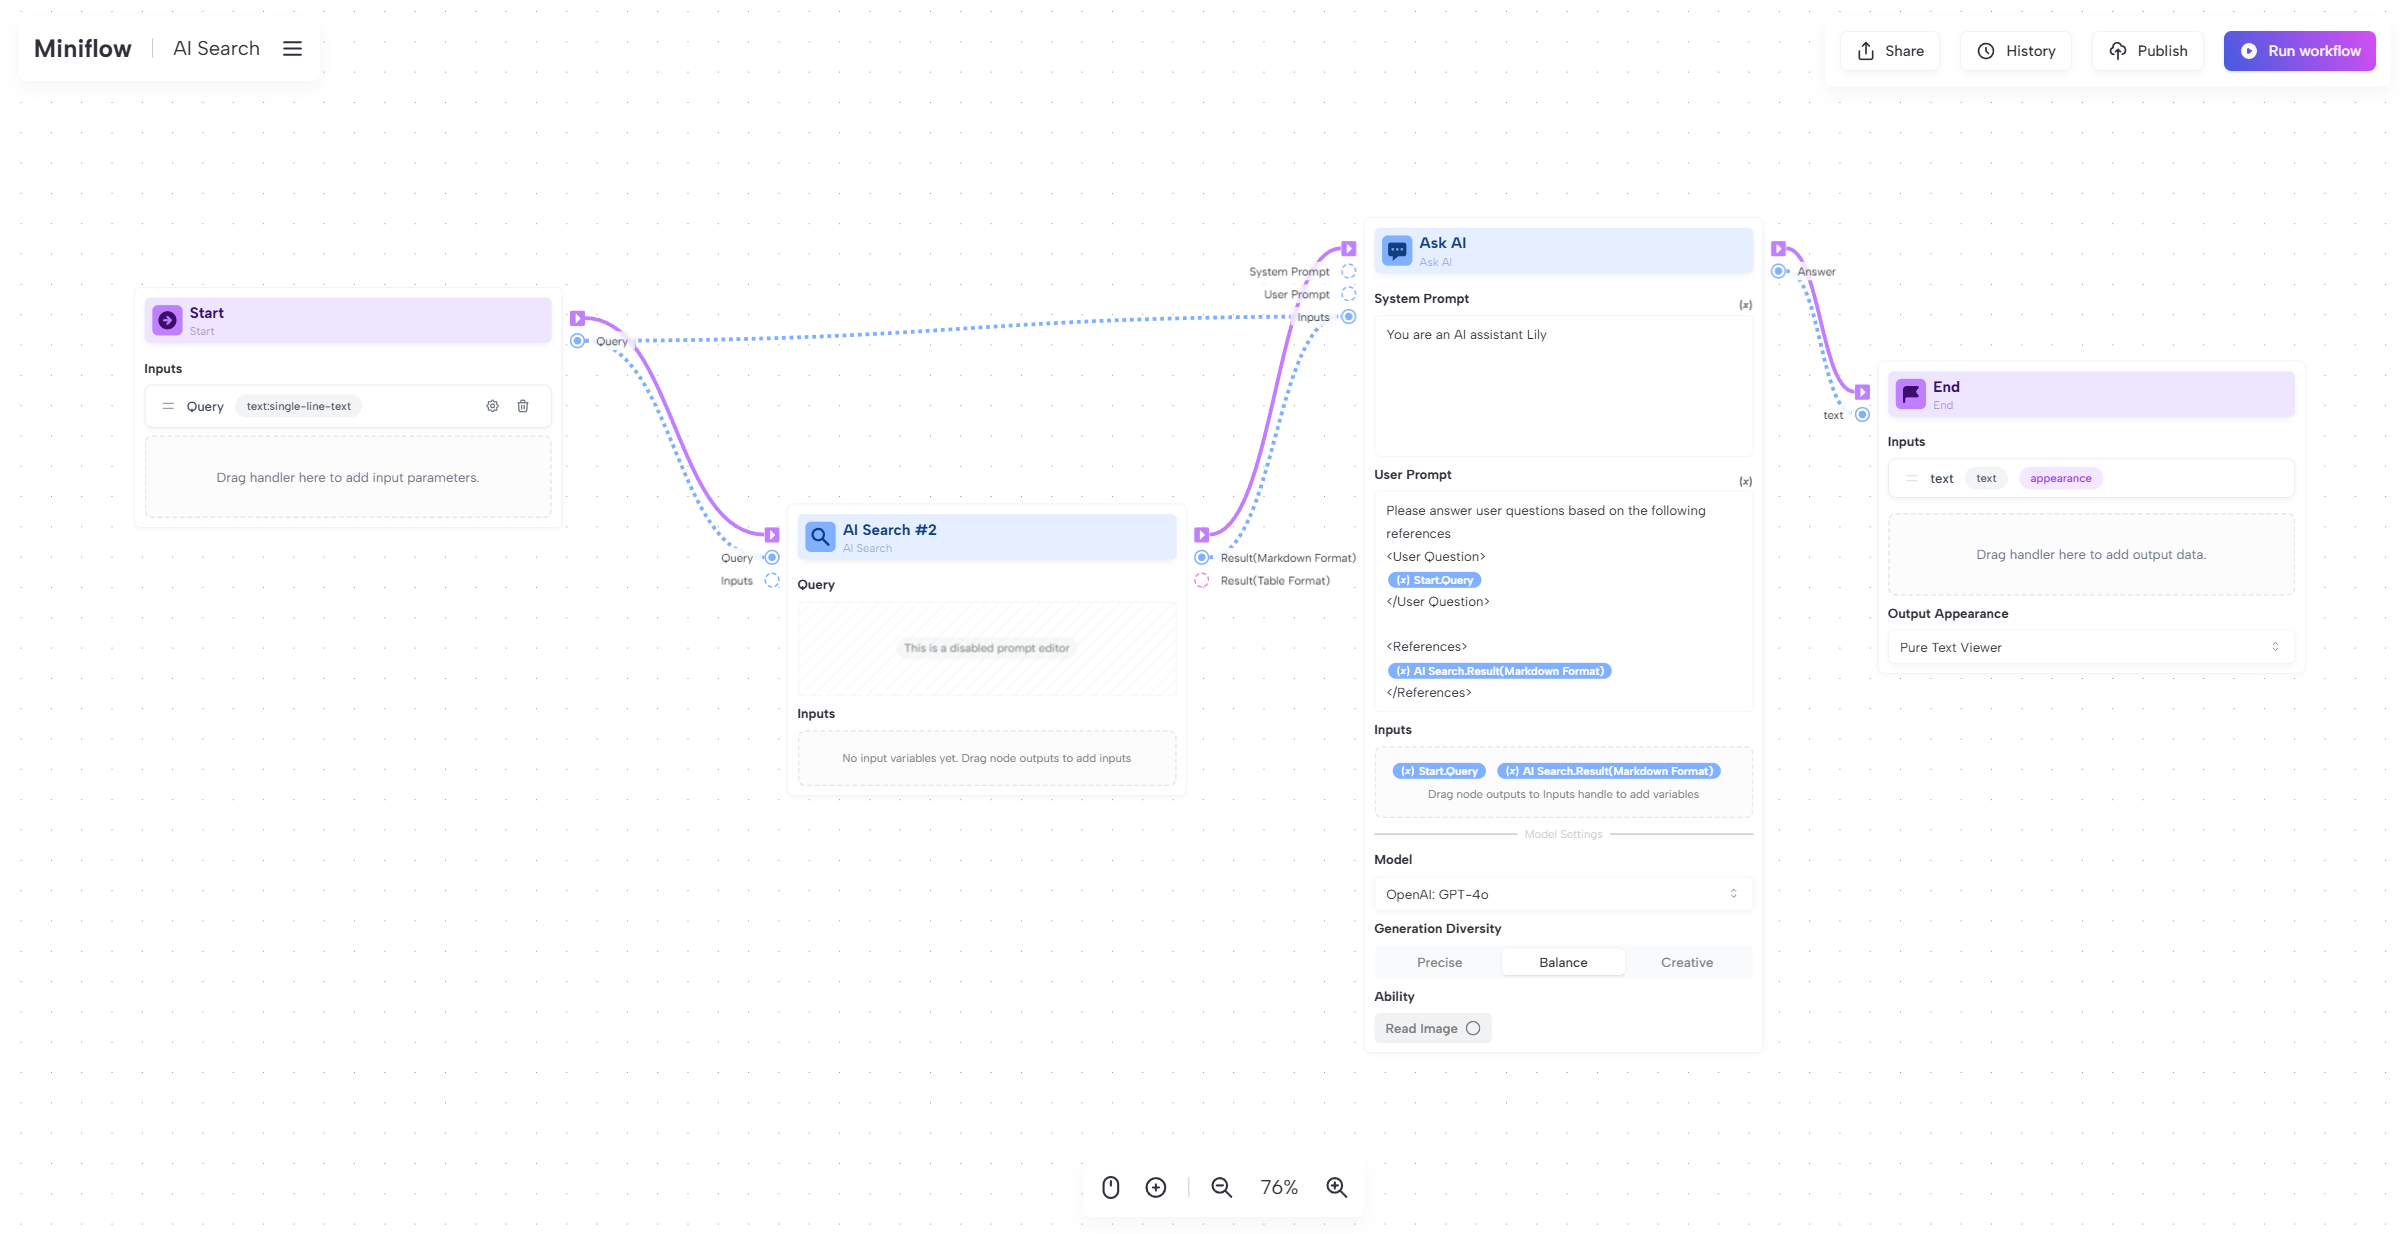Publish the workflow
Image resolution: width=2405 pixels, height=1234 pixels.
pyautogui.click(x=2148, y=51)
